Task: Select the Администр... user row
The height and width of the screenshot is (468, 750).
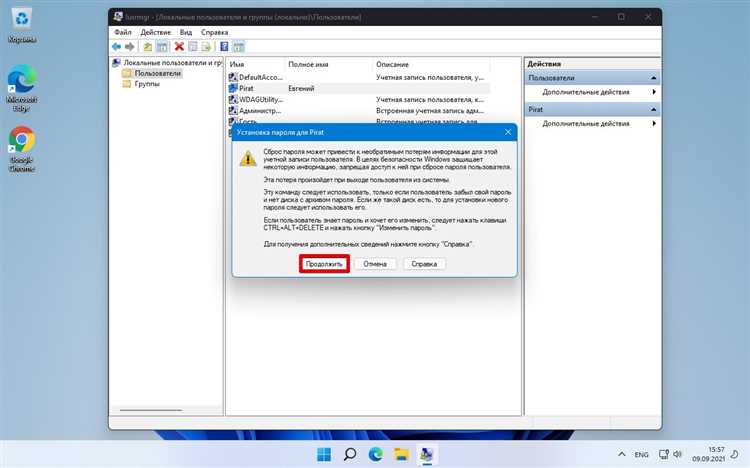Action: click(358, 111)
